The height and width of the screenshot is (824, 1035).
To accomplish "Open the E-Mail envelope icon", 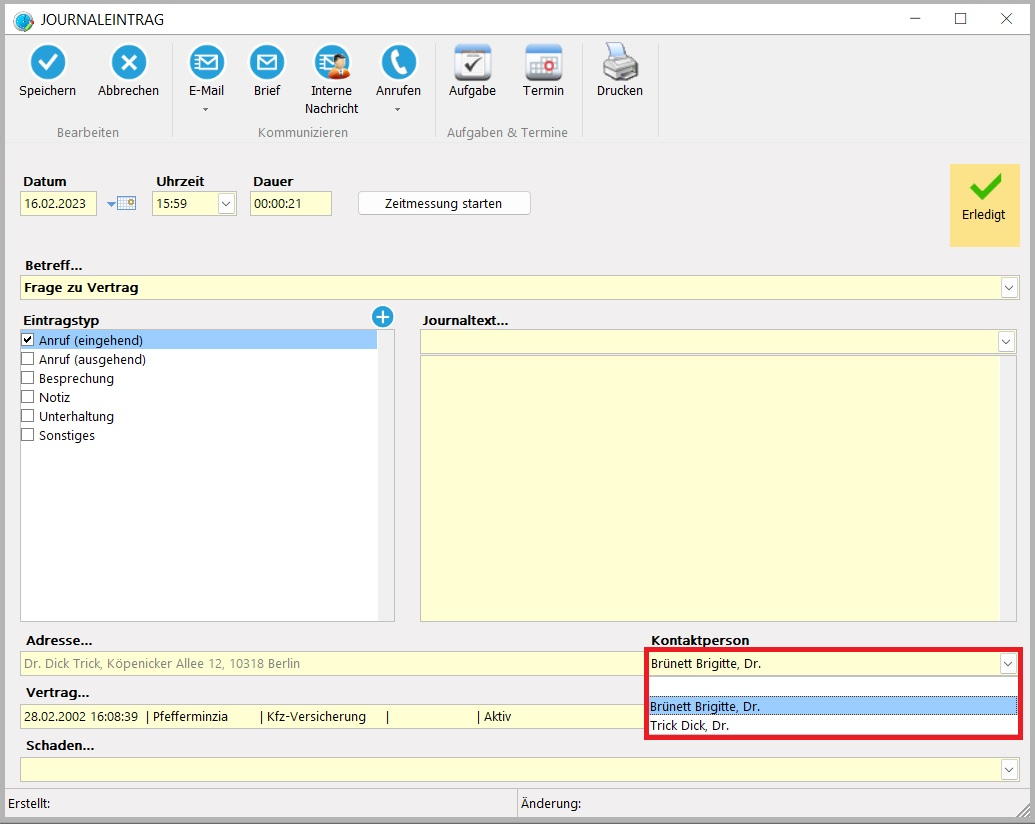I will (x=206, y=63).
